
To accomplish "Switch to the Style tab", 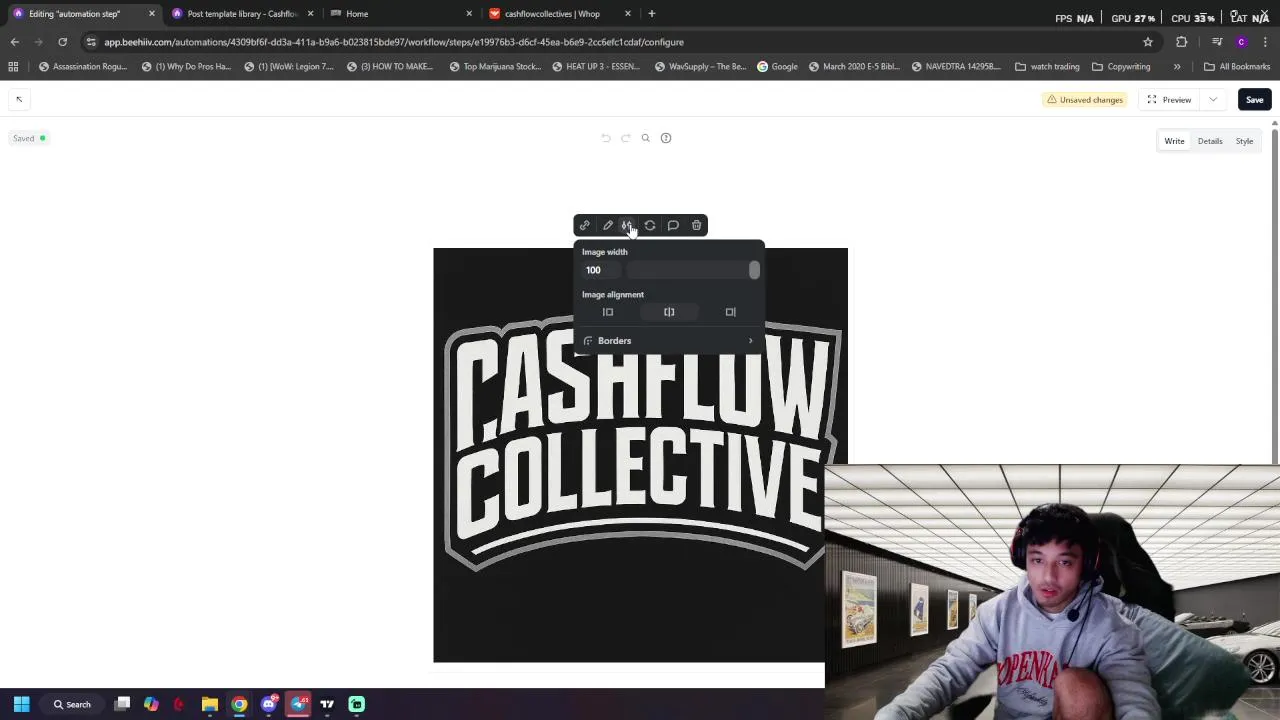I will click(1244, 141).
